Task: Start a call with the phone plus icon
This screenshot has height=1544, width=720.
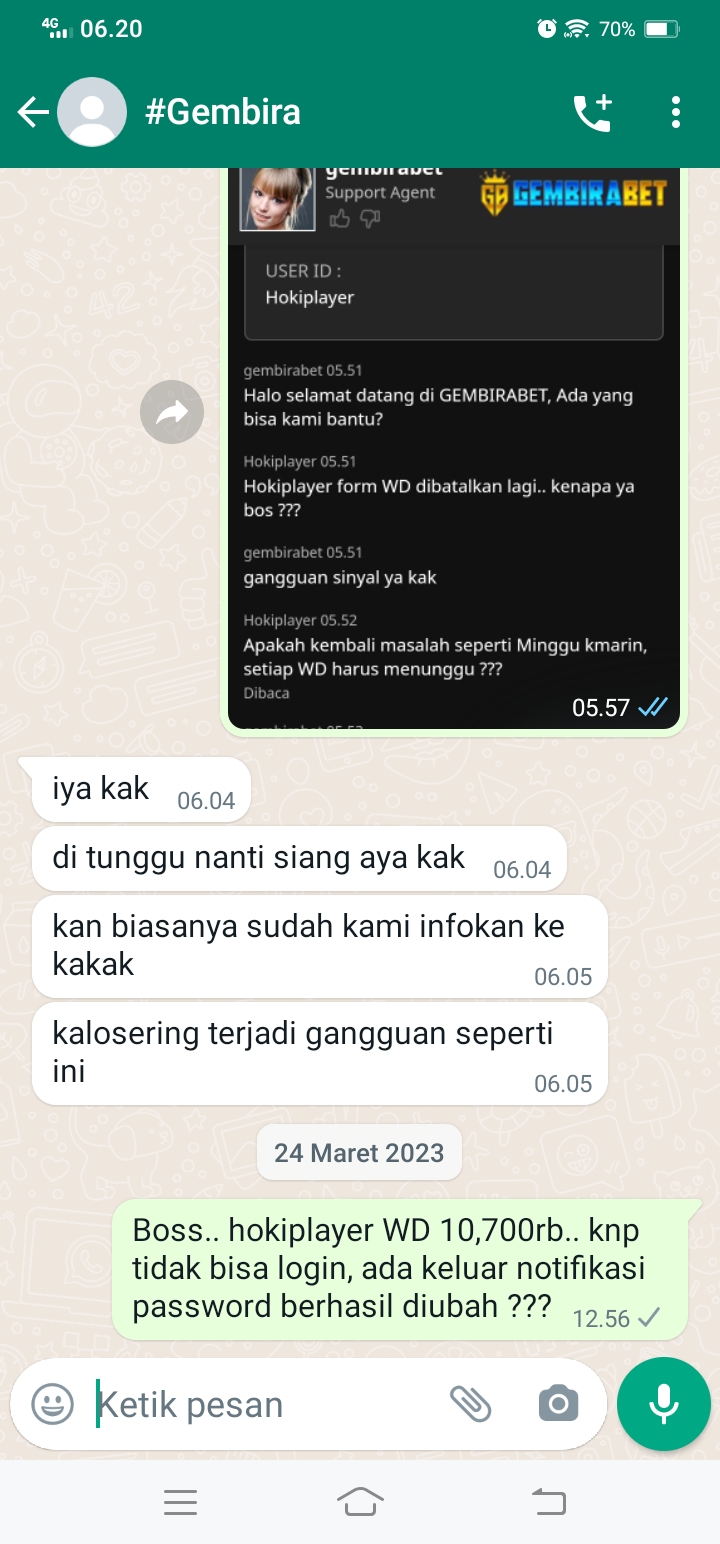Action: click(592, 112)
